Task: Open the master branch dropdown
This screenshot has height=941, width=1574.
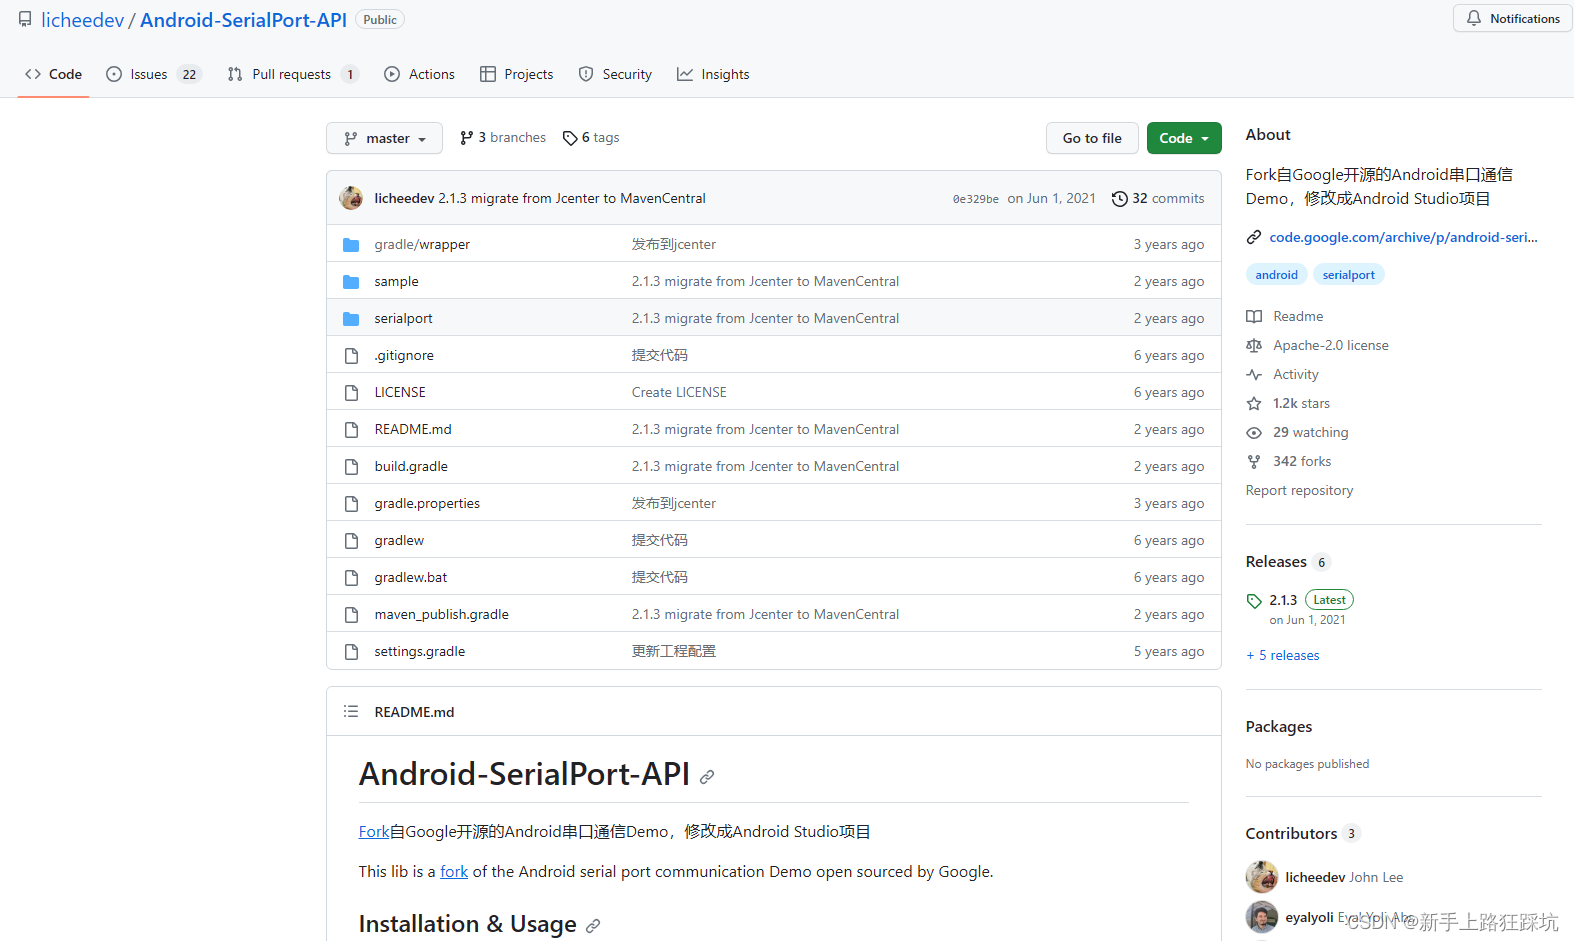Action: click(384, 138)
